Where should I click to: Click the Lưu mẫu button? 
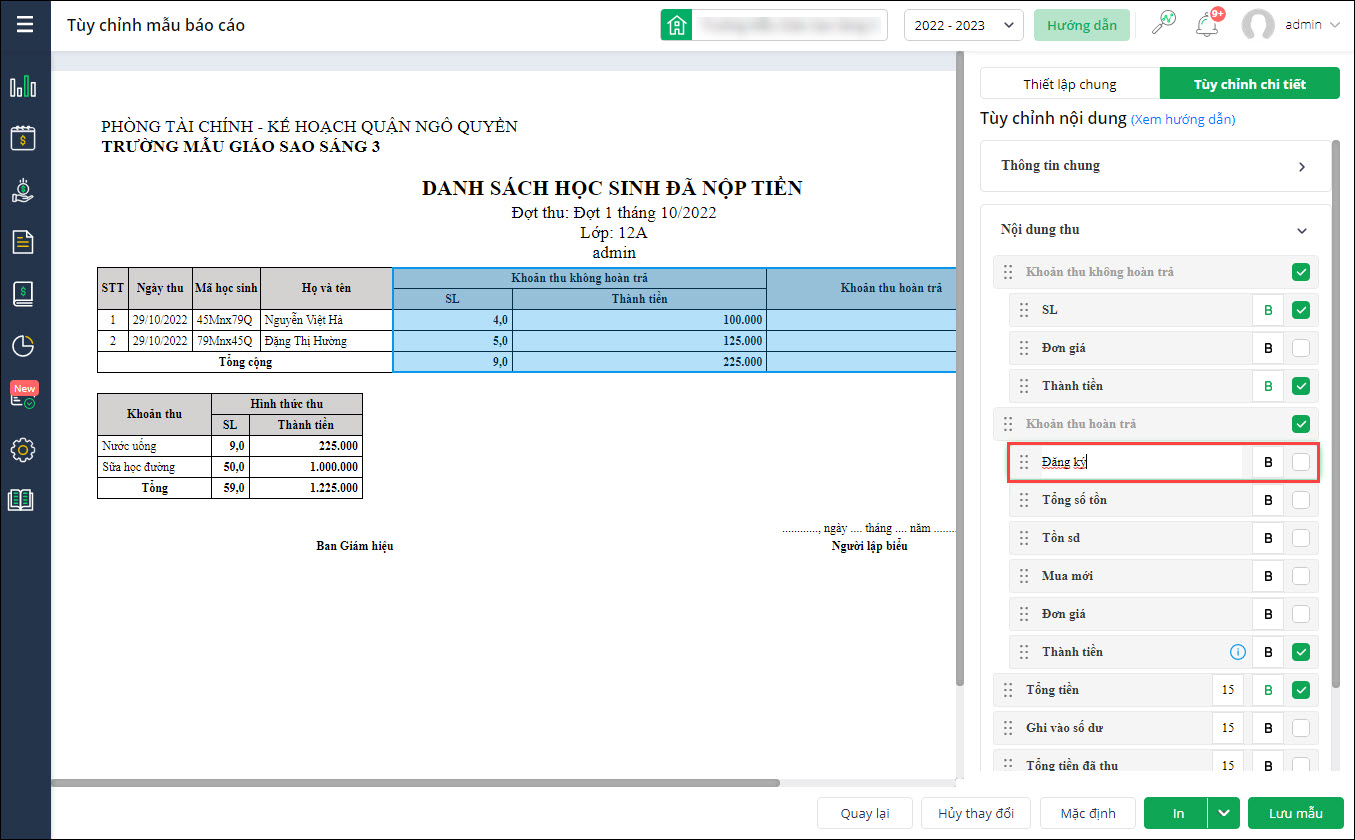(x=1295, y=814)
